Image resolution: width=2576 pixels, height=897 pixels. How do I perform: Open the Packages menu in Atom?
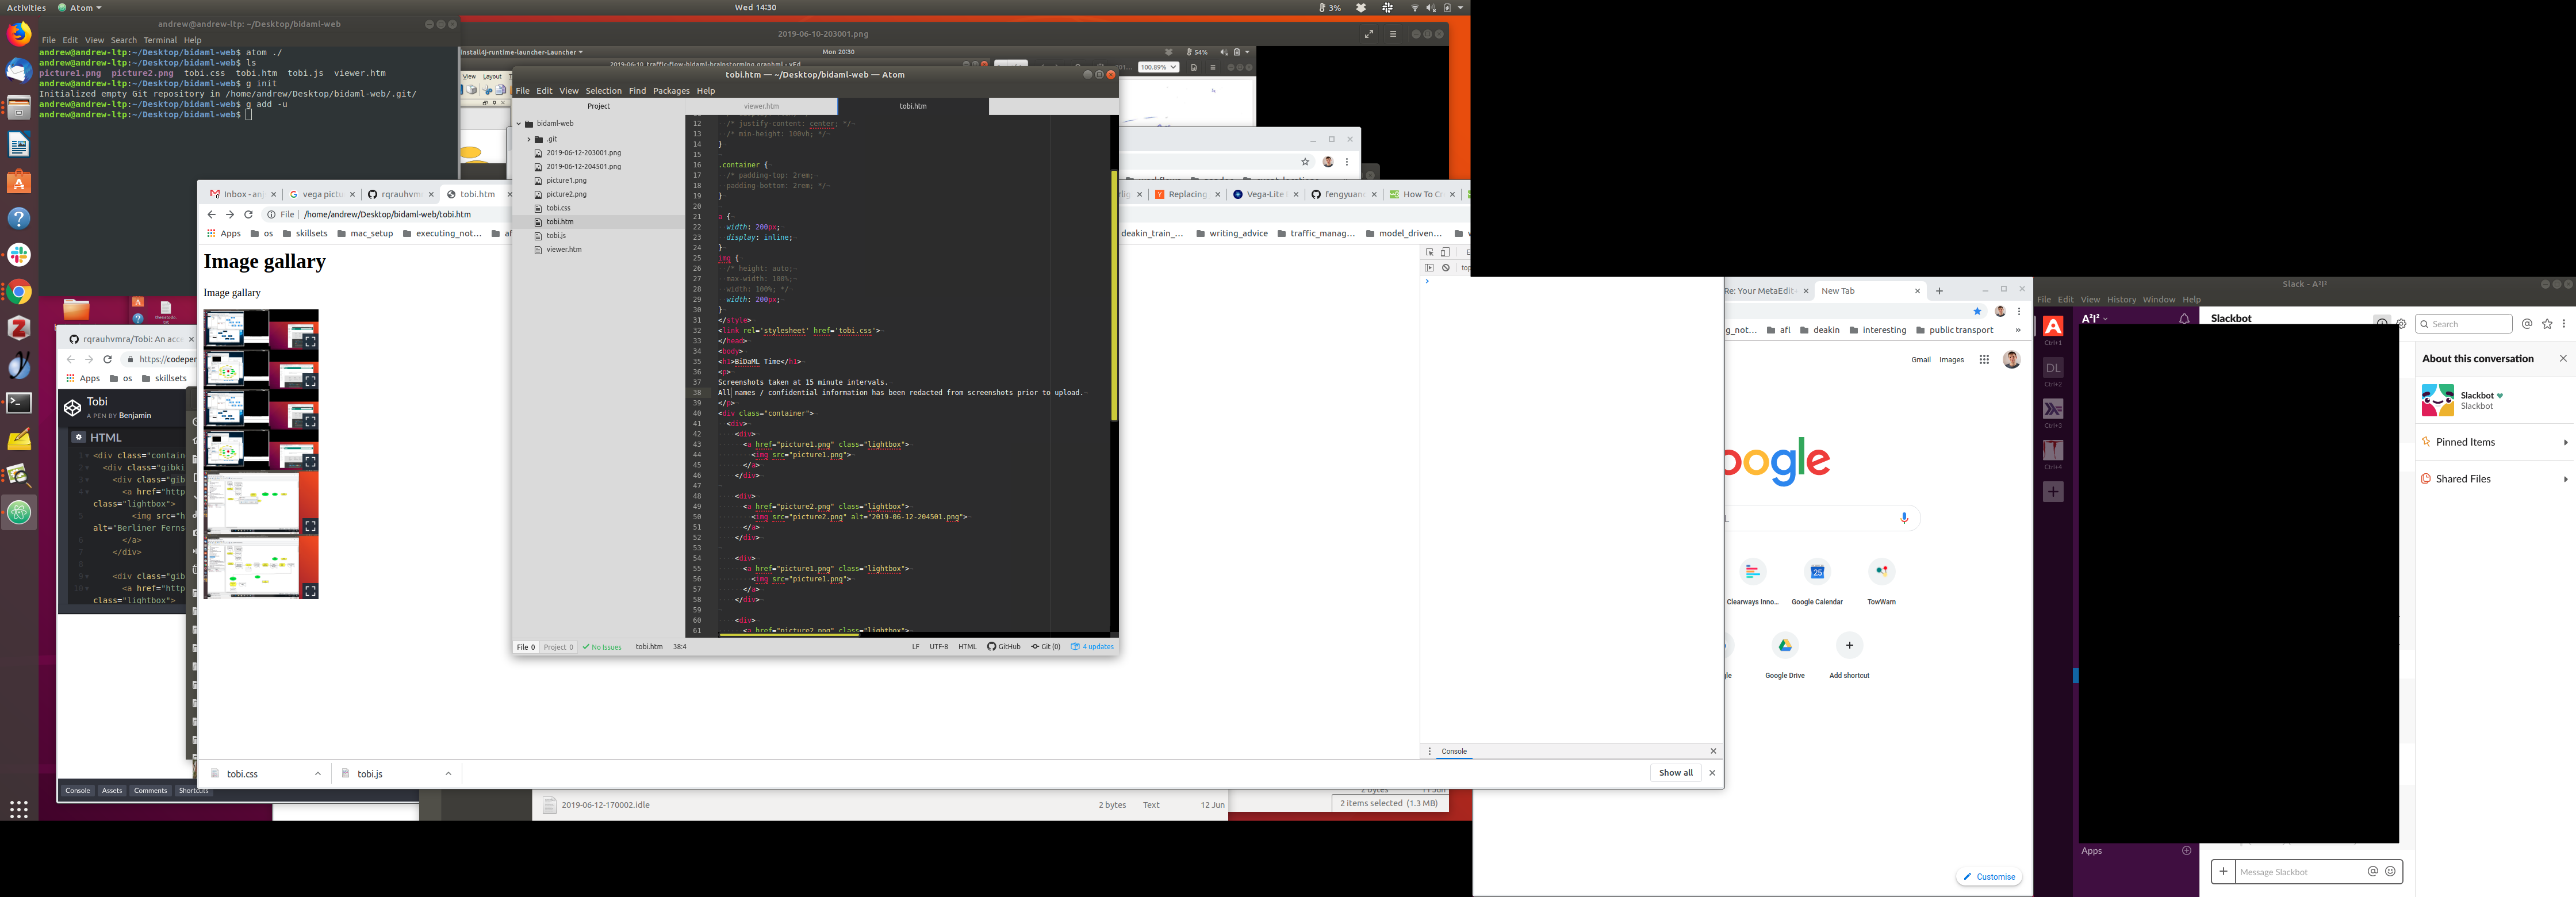coord(671,91)
